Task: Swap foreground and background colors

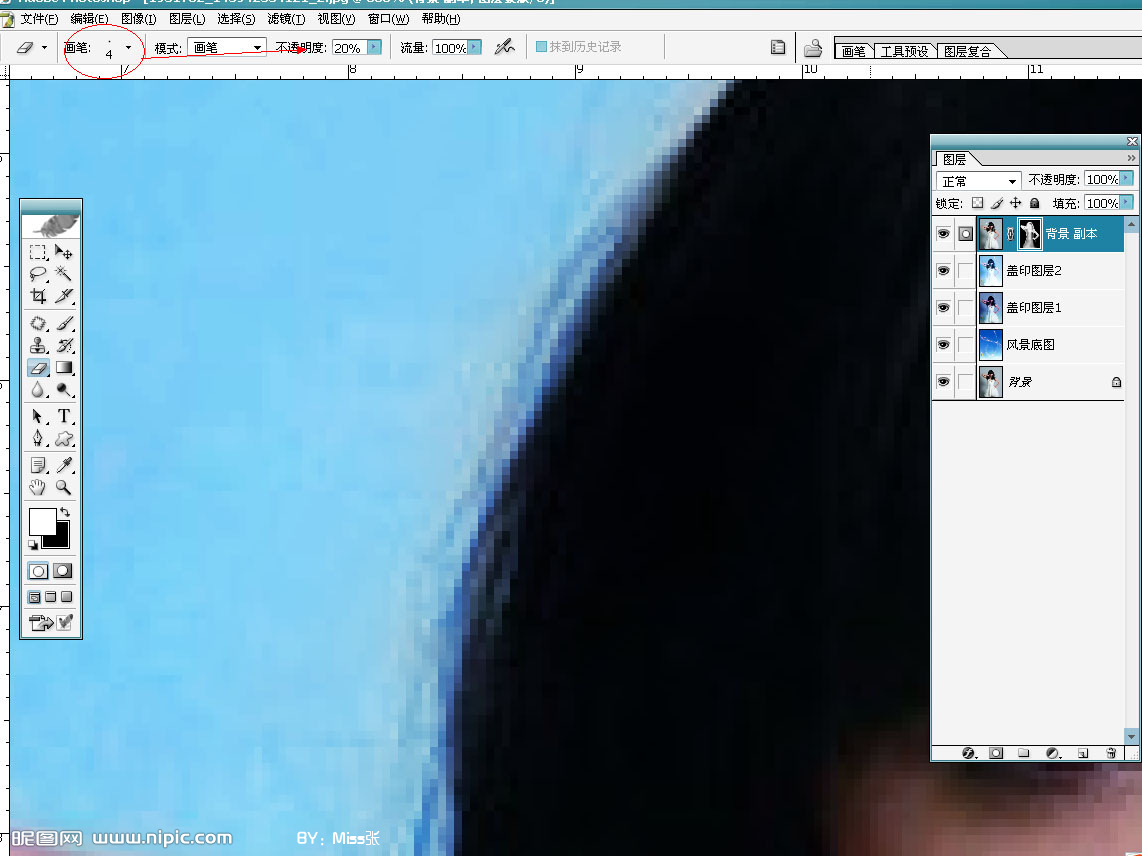Action: click(65, 512)
